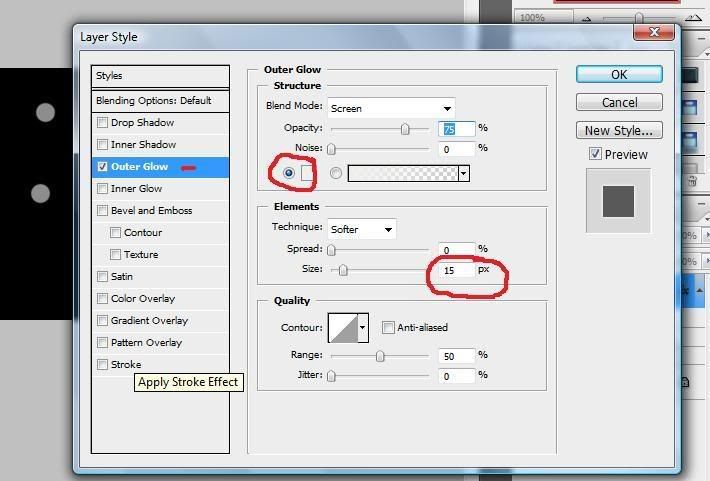Click the Noise slider handle

click(x=331, y=149)
